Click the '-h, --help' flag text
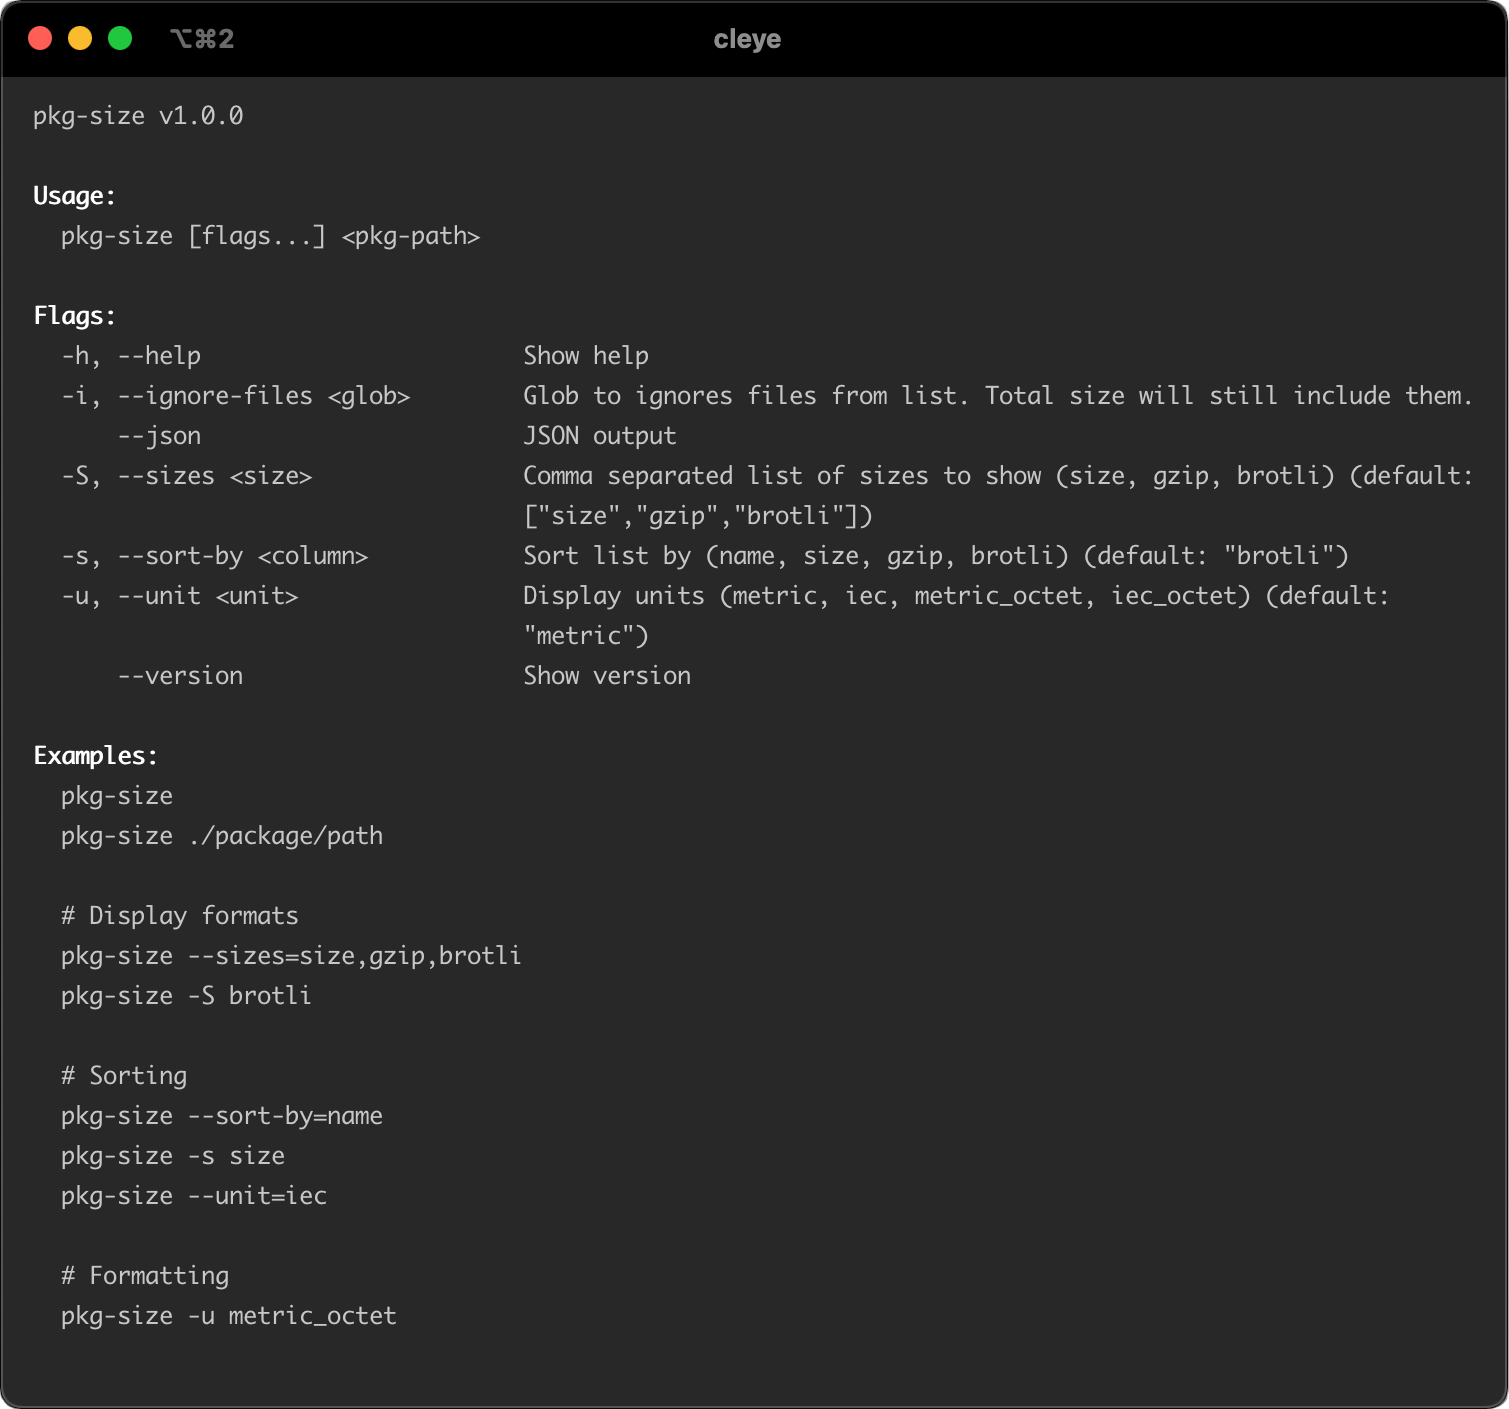This screenshot has height=1409, width=1509. pos(131,356)
